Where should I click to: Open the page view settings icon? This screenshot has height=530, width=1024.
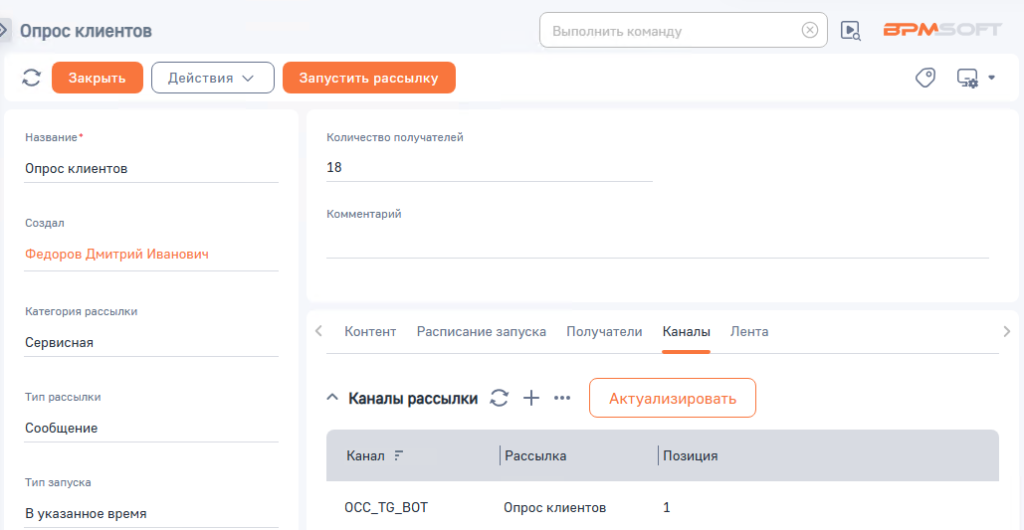tap(967, 78)
